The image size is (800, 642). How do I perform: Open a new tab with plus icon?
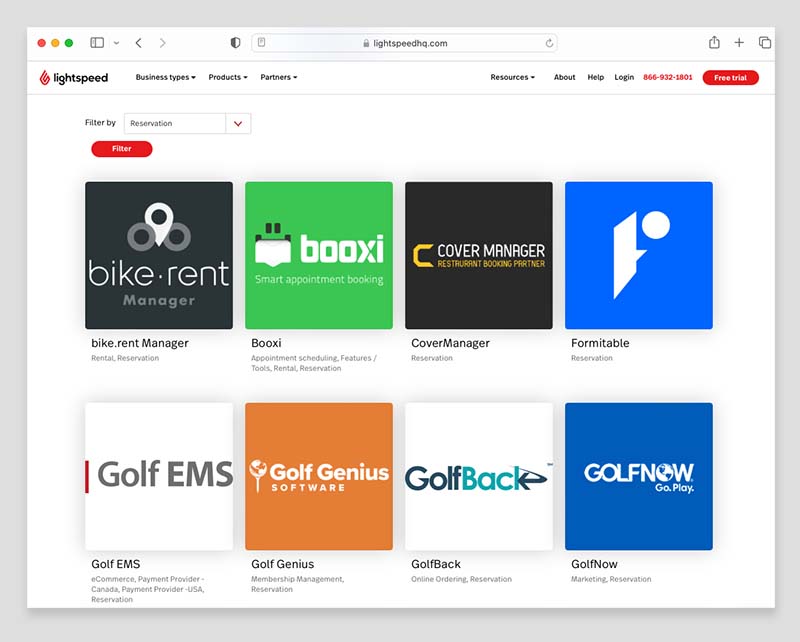pyautogui.click(x=739, y=43)
